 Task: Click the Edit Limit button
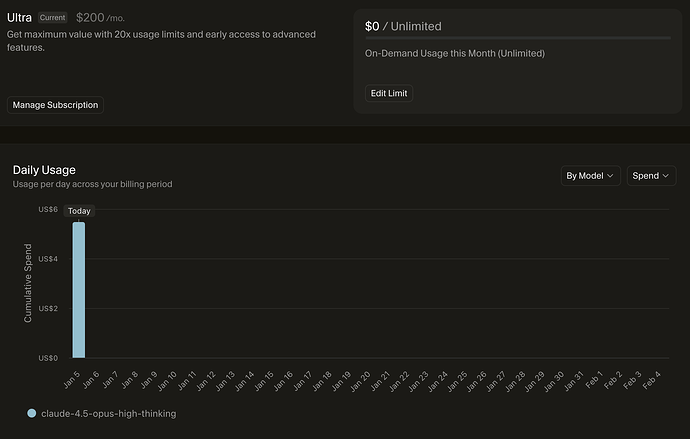[389, 93]
